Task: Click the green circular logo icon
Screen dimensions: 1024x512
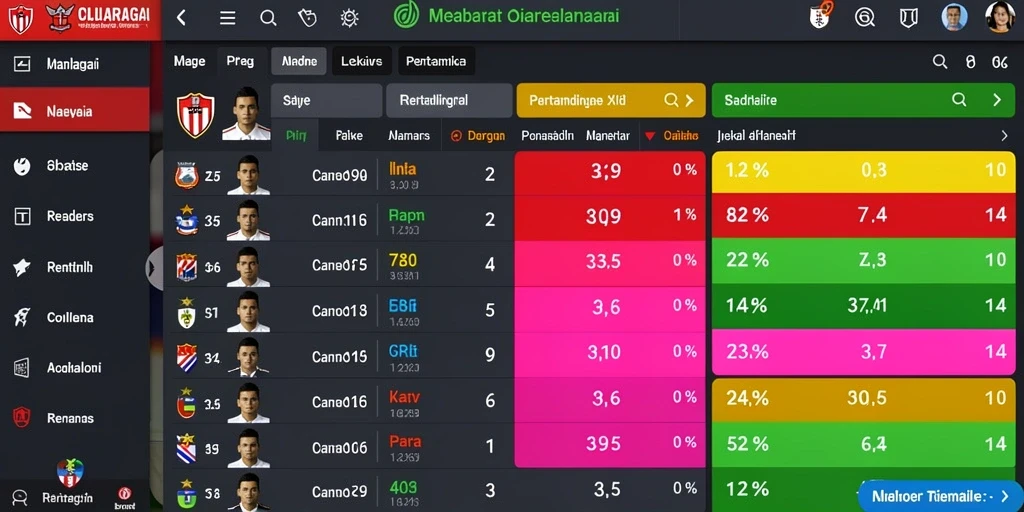Action: point(406,15)
